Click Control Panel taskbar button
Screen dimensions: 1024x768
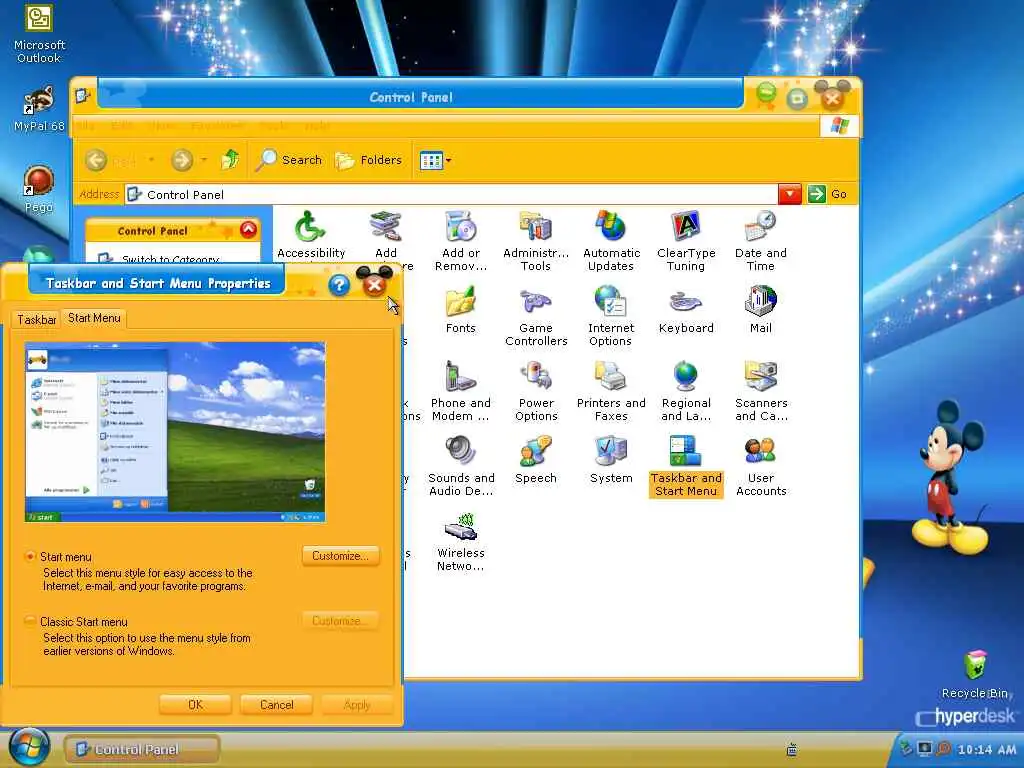click(x=142, y=749)
